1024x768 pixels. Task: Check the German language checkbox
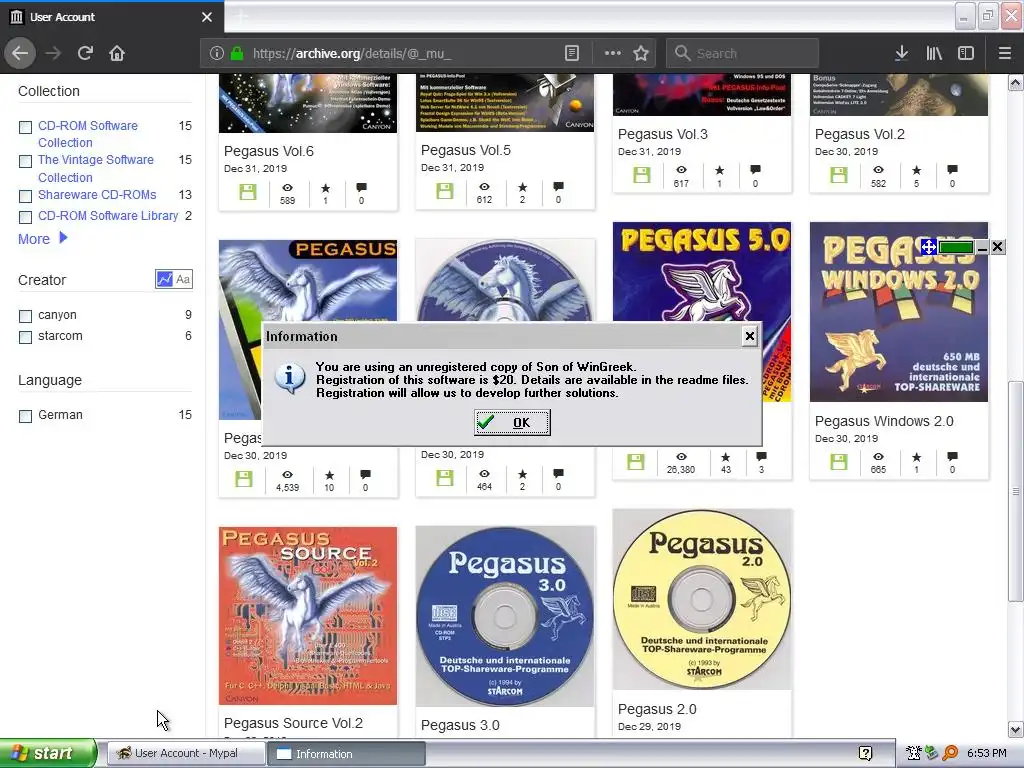[25, 416]
